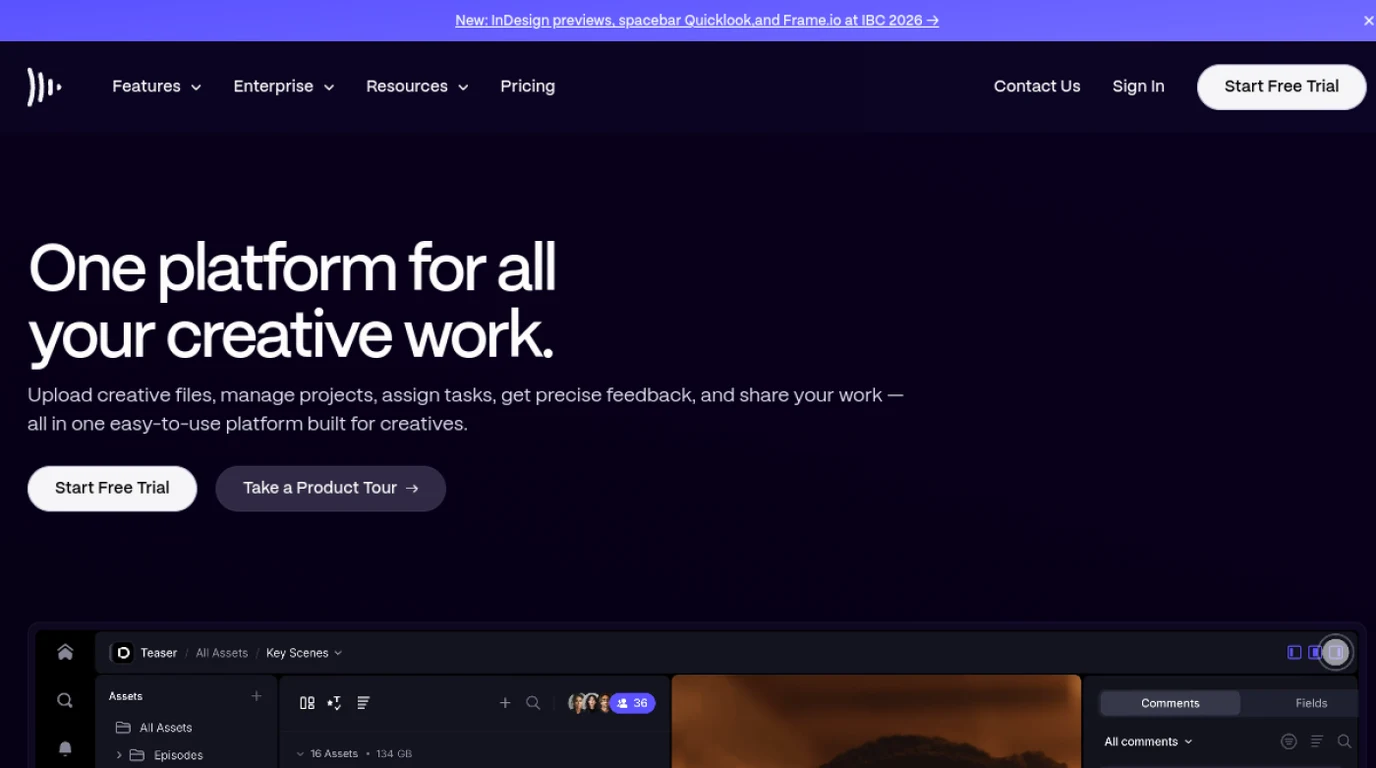This screenshot has height=768, width=1376.
Task: Click Teaser in the breadcrumb
Action: (x=158, y=653)
